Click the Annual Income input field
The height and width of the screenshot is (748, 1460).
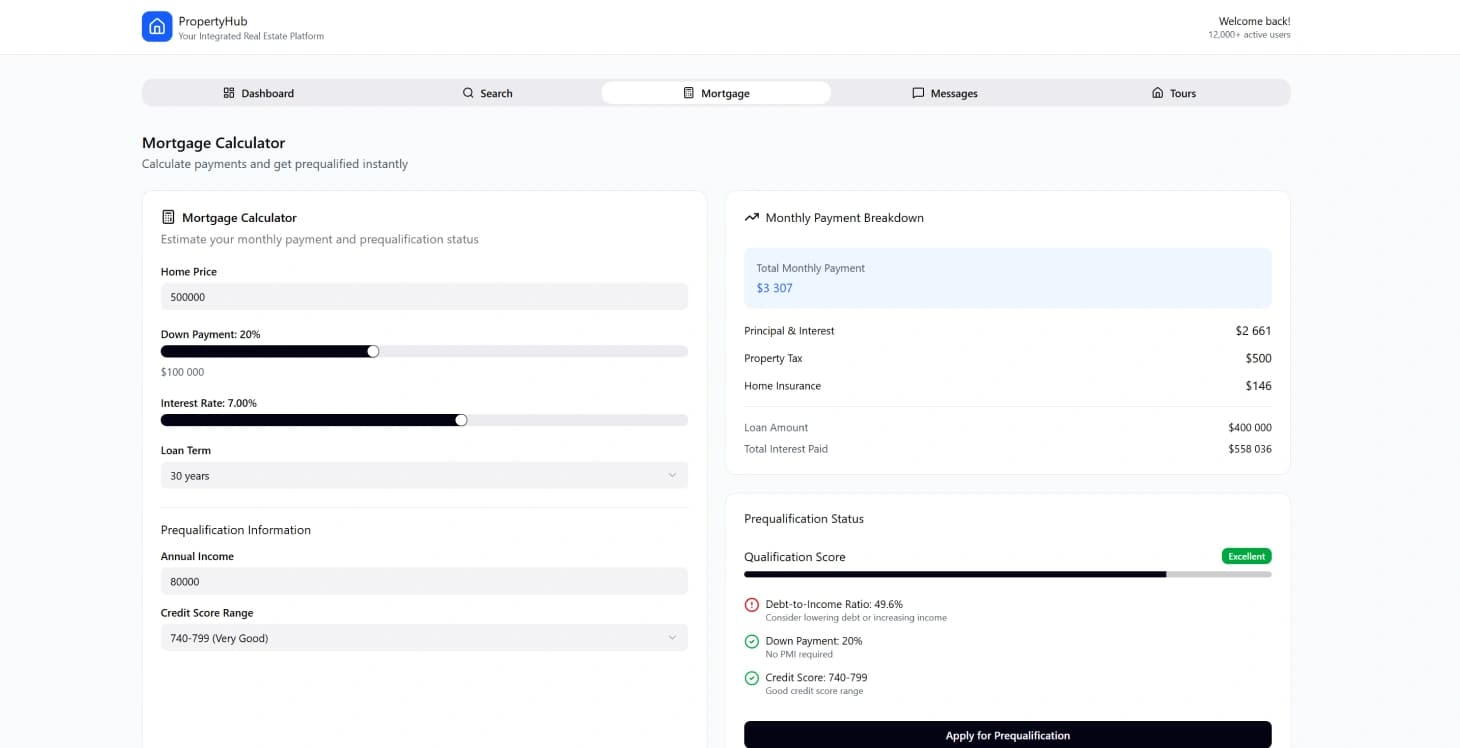[x=424, y=581]
